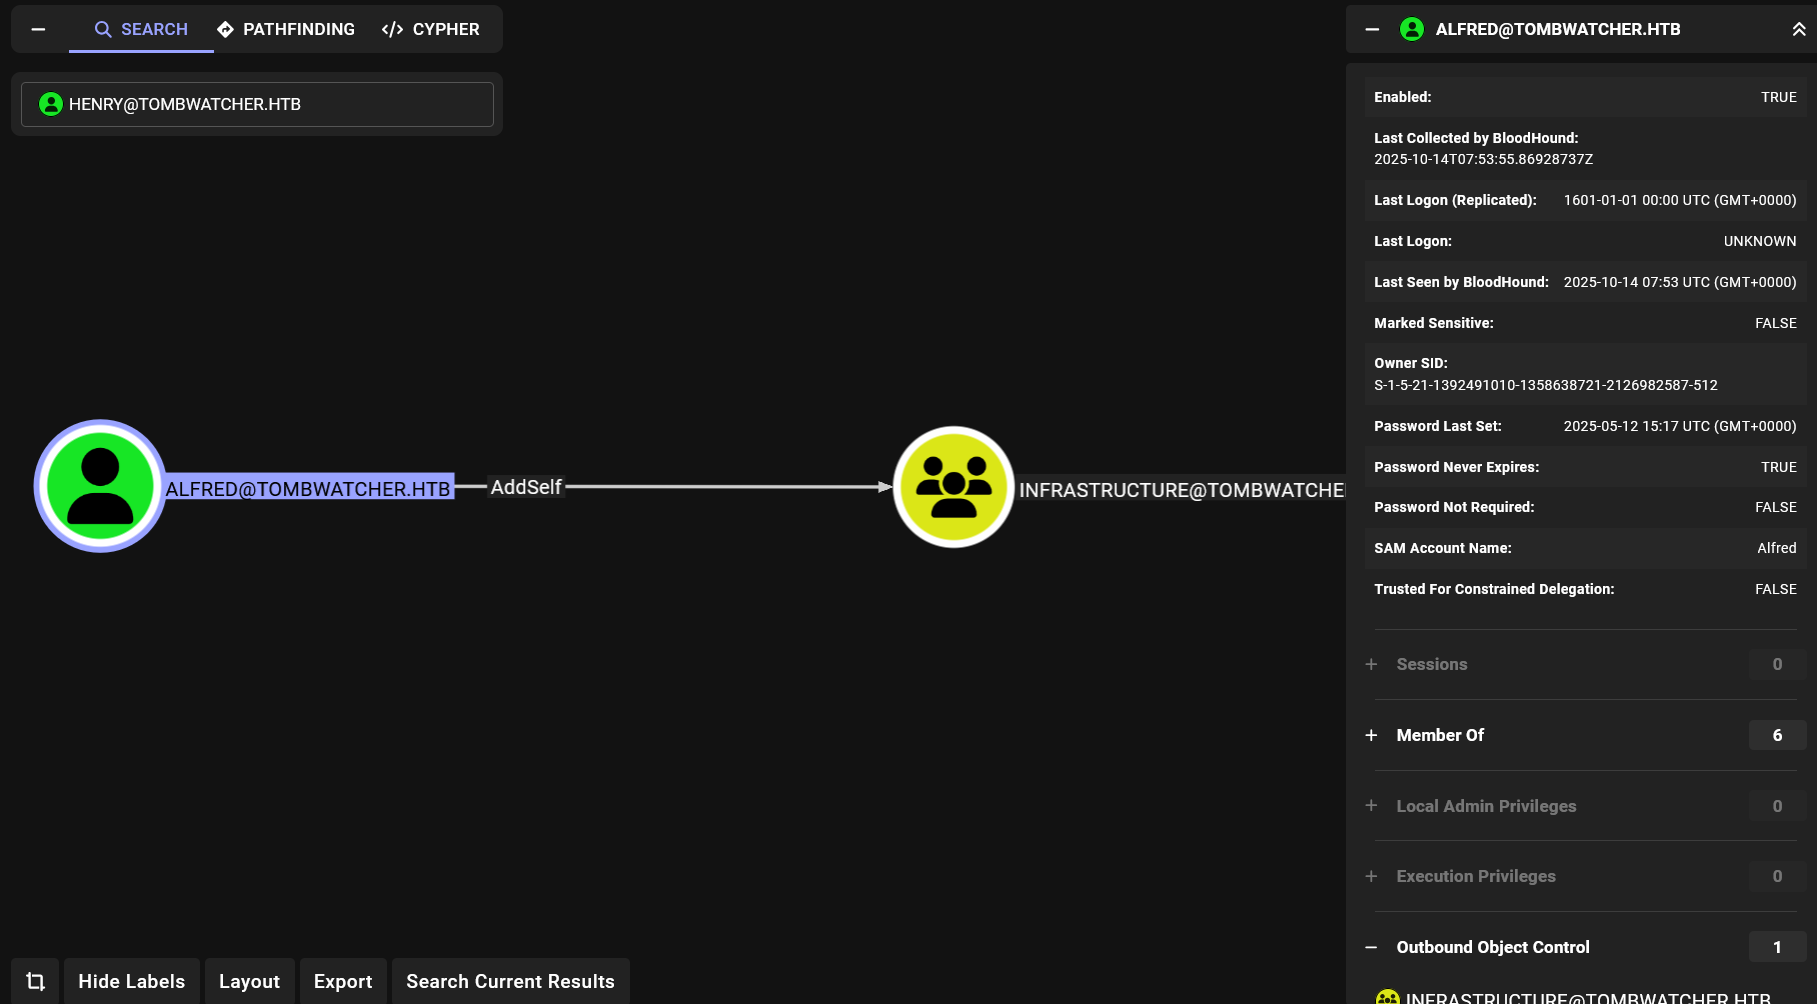1817x1004 pixels.
Task: Switch to the Pathfinding tab
Action: click(286, 29)
